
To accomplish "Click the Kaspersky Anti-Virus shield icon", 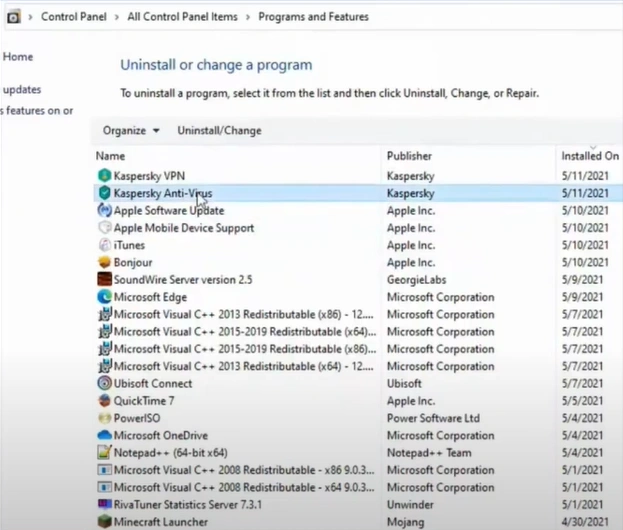I will tap(104, 193).
